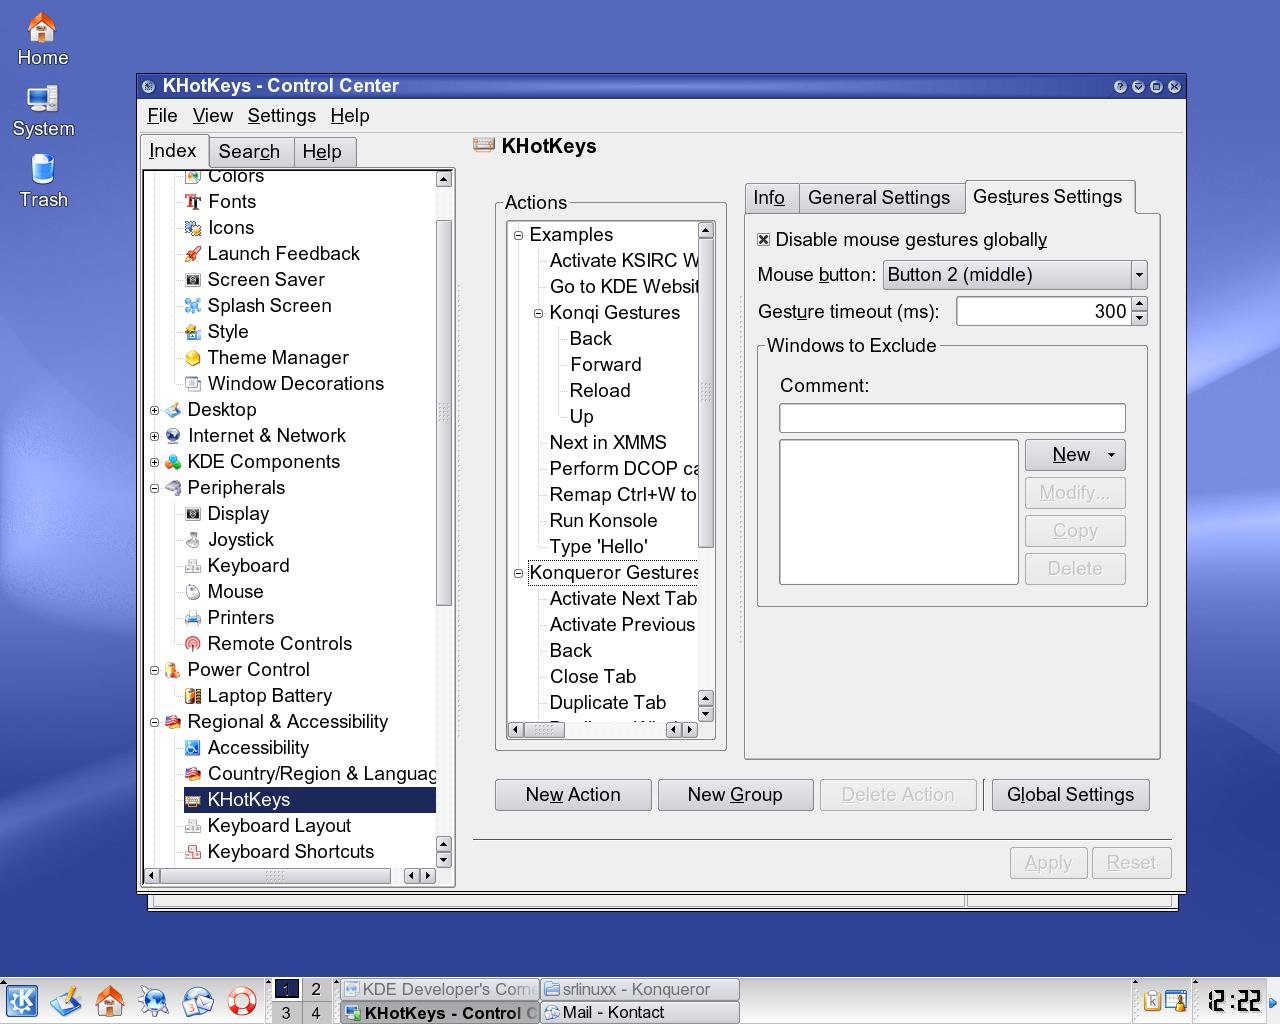Click the Global Settings button
This screenshot has width=1280, height=1024.
[1070, 795]
